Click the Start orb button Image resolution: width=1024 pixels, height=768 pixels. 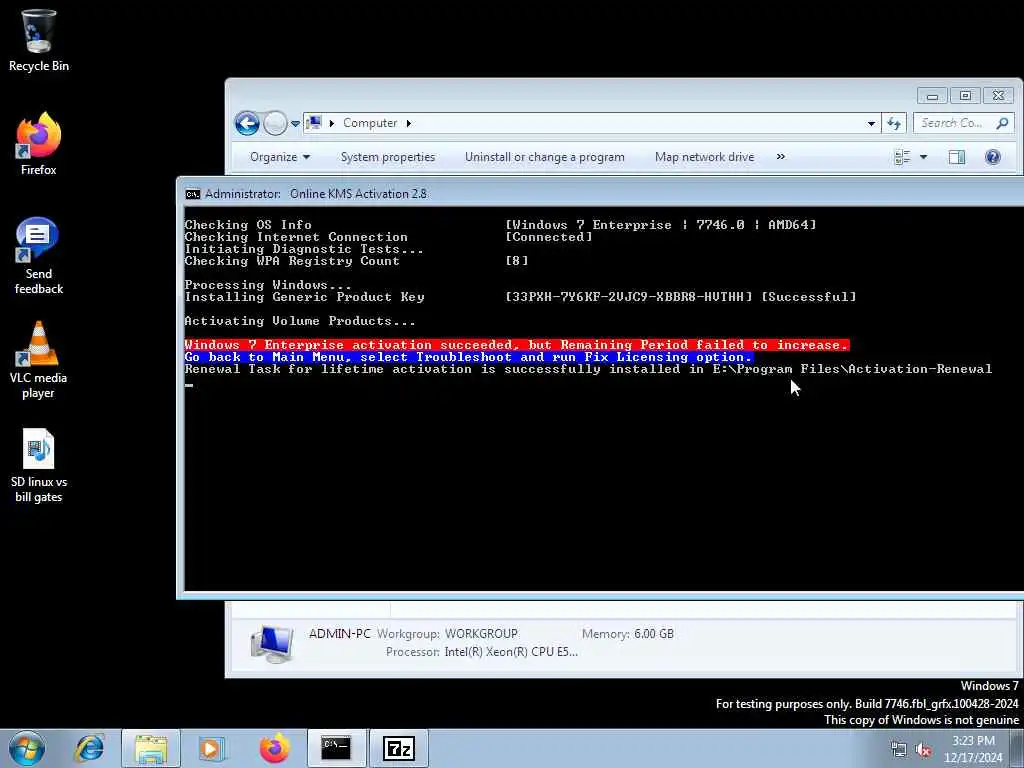[27, 748]
